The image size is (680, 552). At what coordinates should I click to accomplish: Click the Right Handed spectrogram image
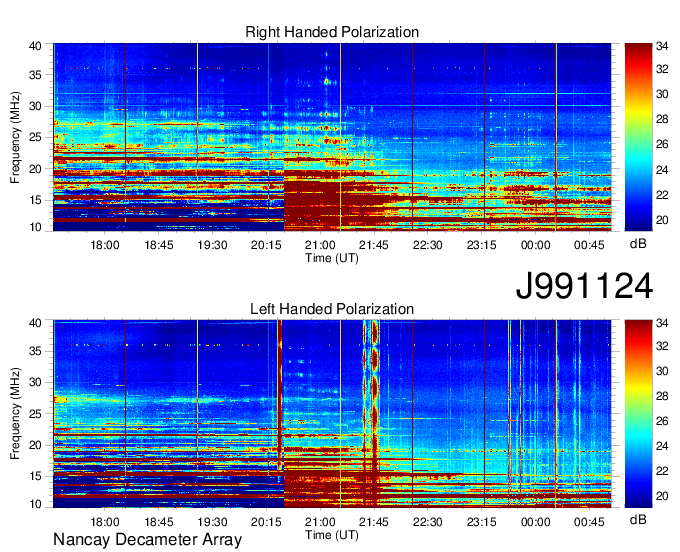332,137
